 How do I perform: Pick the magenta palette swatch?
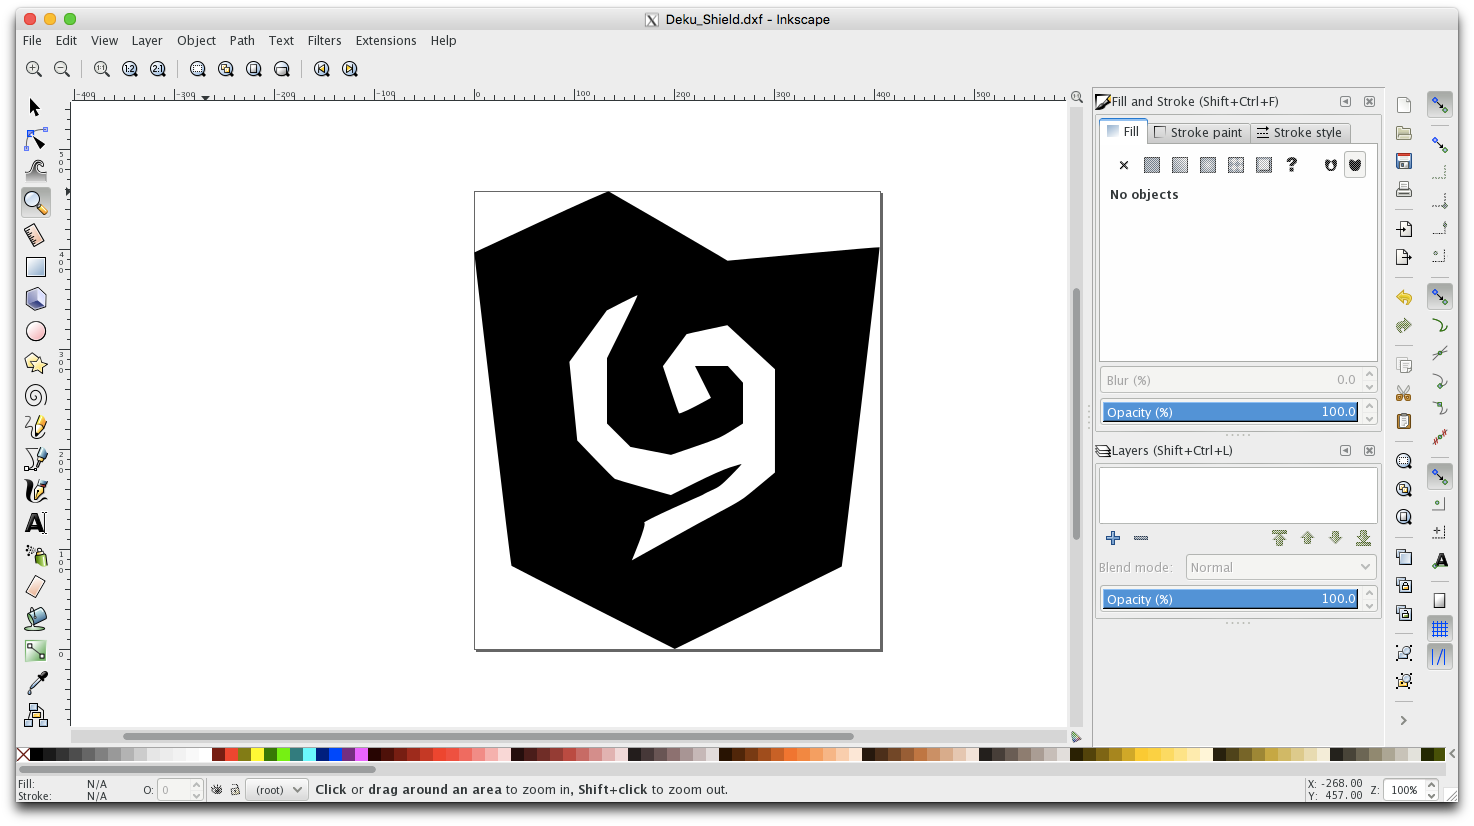click(361, 754)
